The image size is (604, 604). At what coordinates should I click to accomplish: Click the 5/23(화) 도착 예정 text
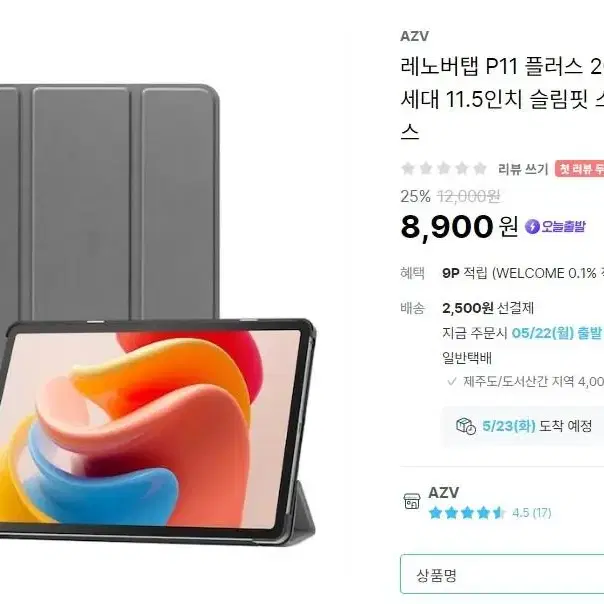(537, 426)
